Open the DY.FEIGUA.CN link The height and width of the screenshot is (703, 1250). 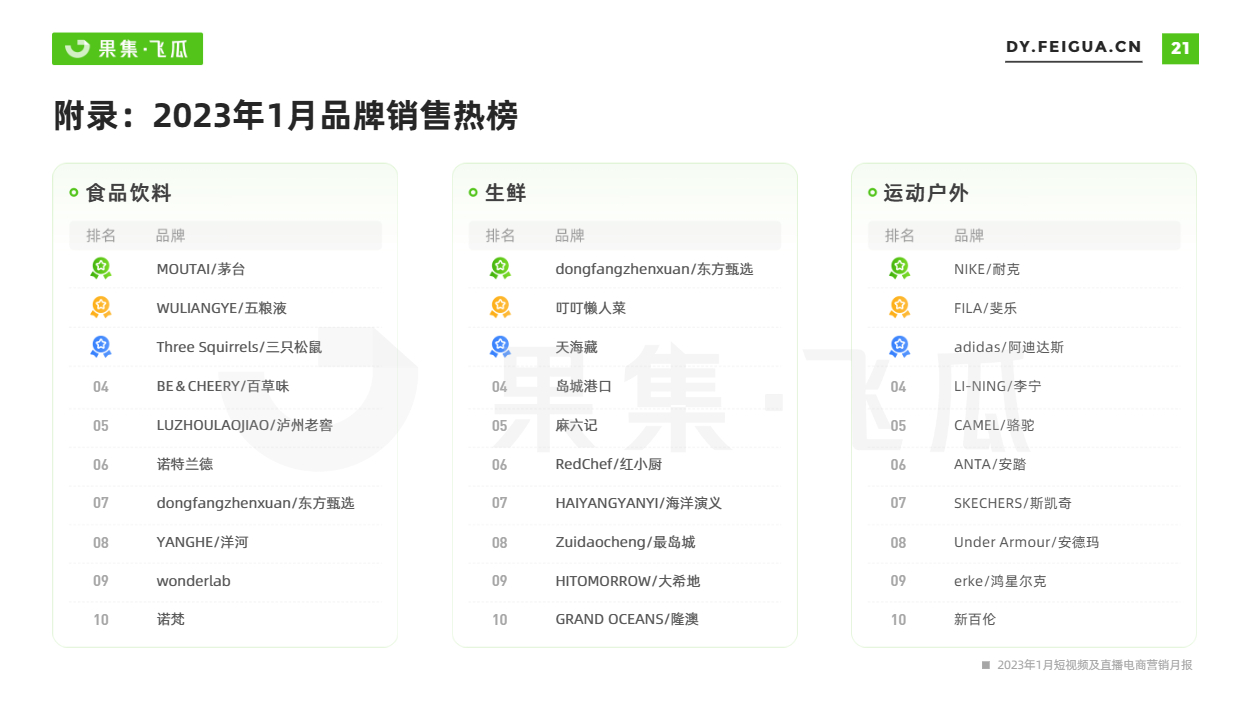point(1073,48)
